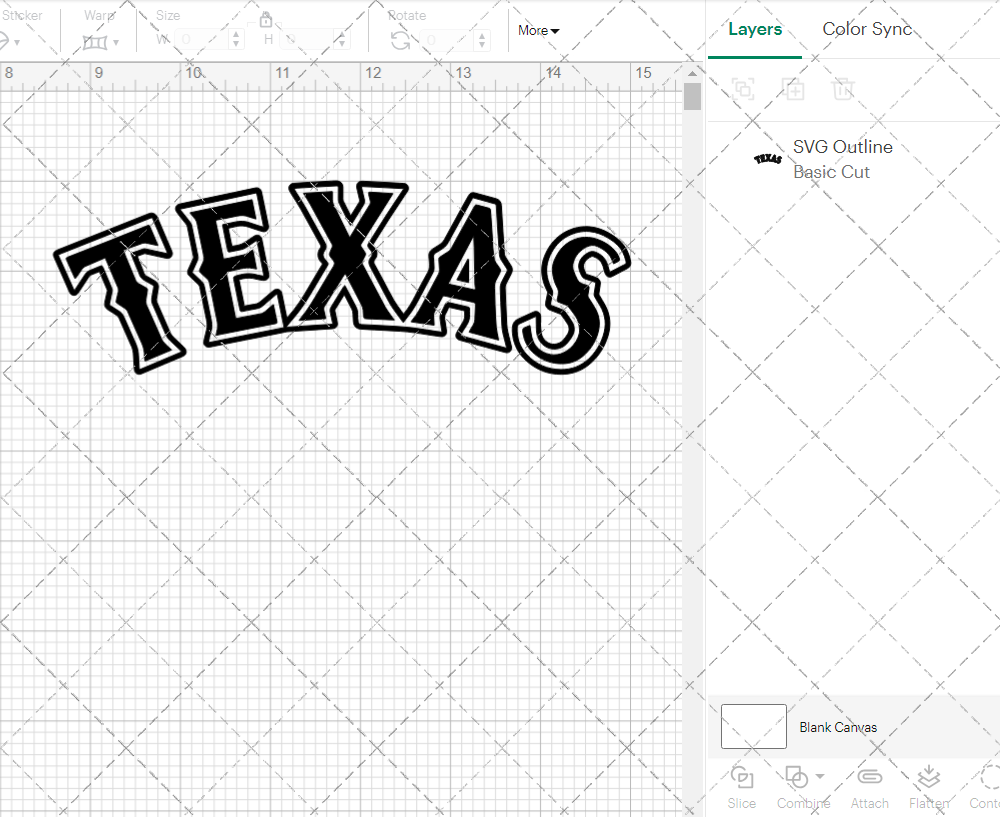
Task: Click the duplicate layer icon
Action: click(x=794, y=89)
